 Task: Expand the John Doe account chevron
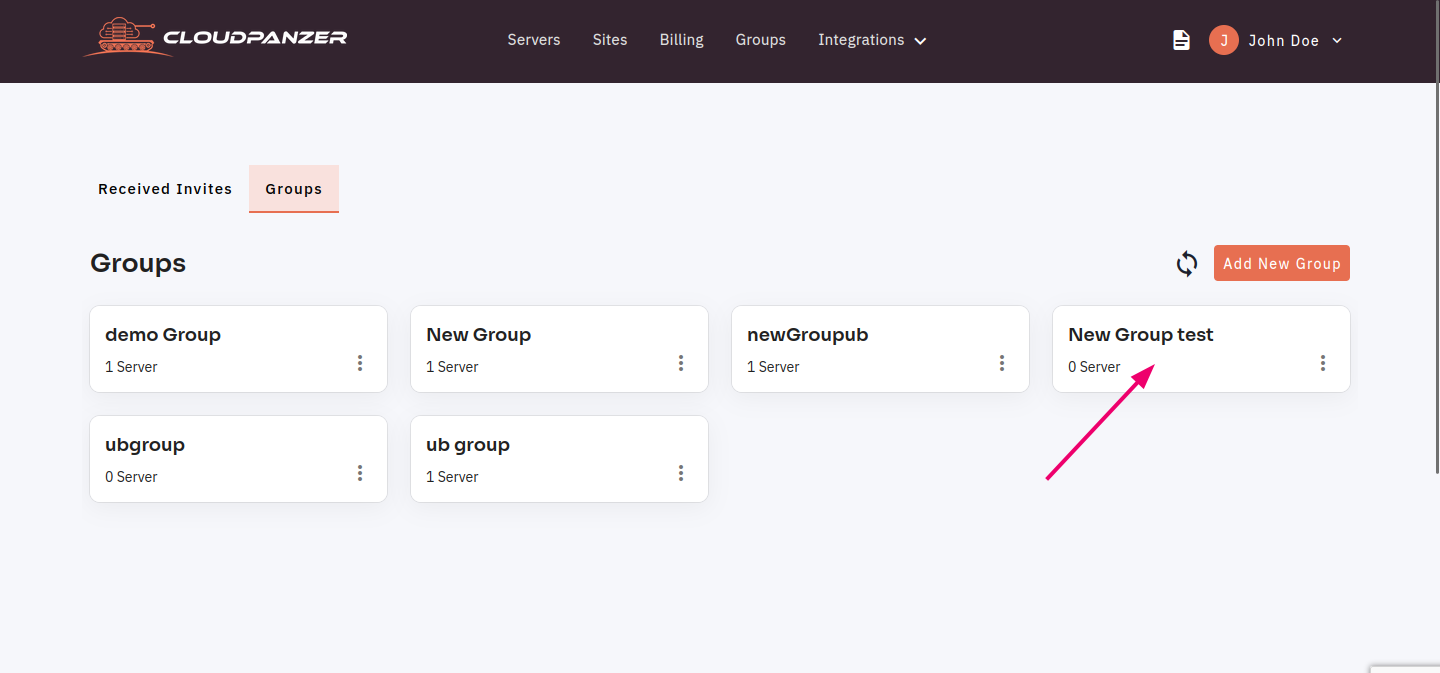click(1337, 41)
